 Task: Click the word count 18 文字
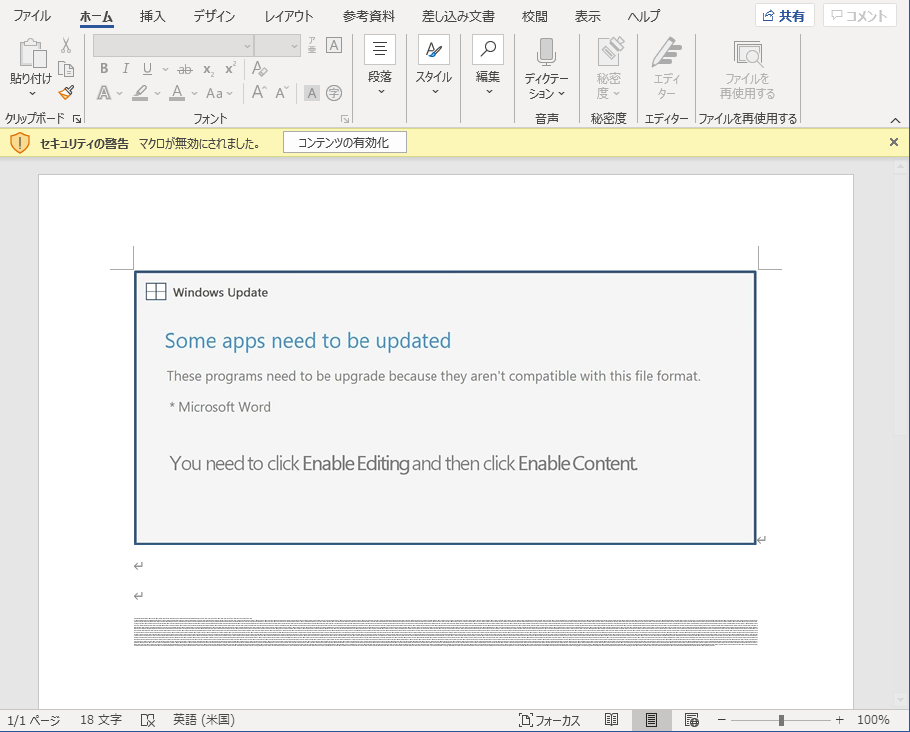[x=101, y=720]
